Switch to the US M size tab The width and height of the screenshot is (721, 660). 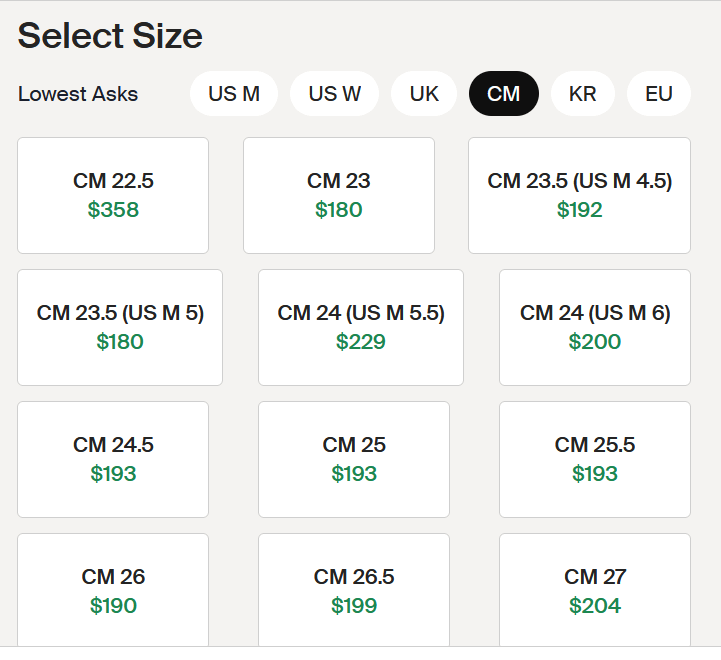coord(234,94)
